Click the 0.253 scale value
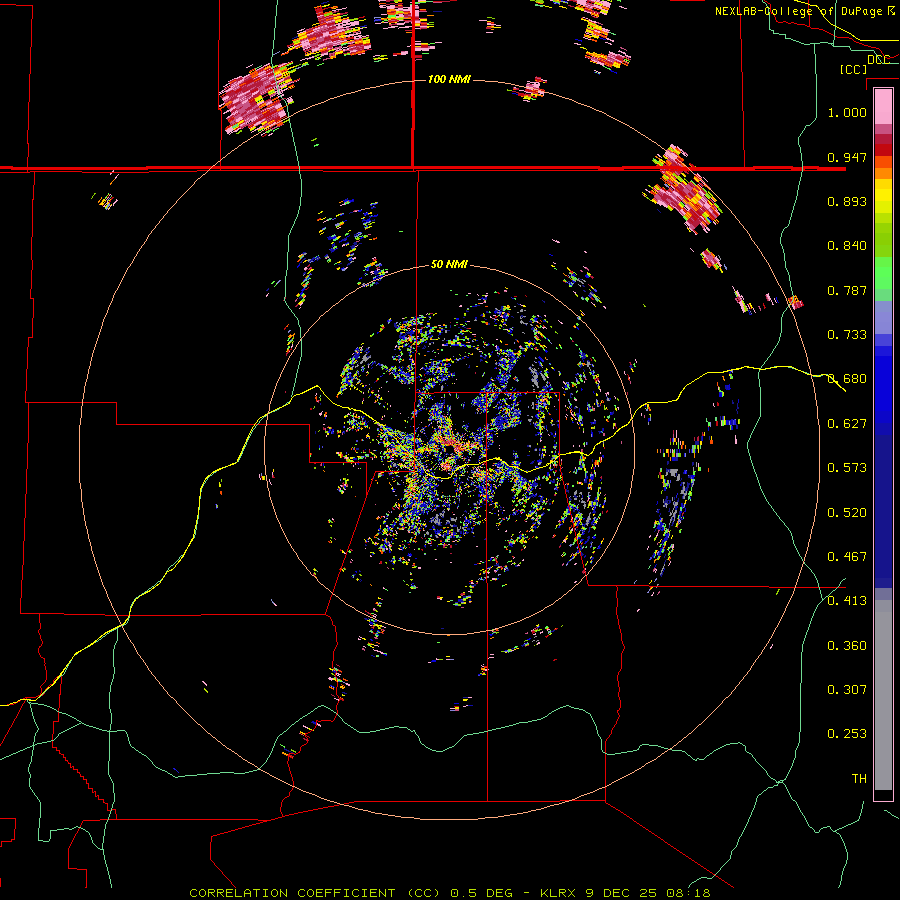 point(847,734)
